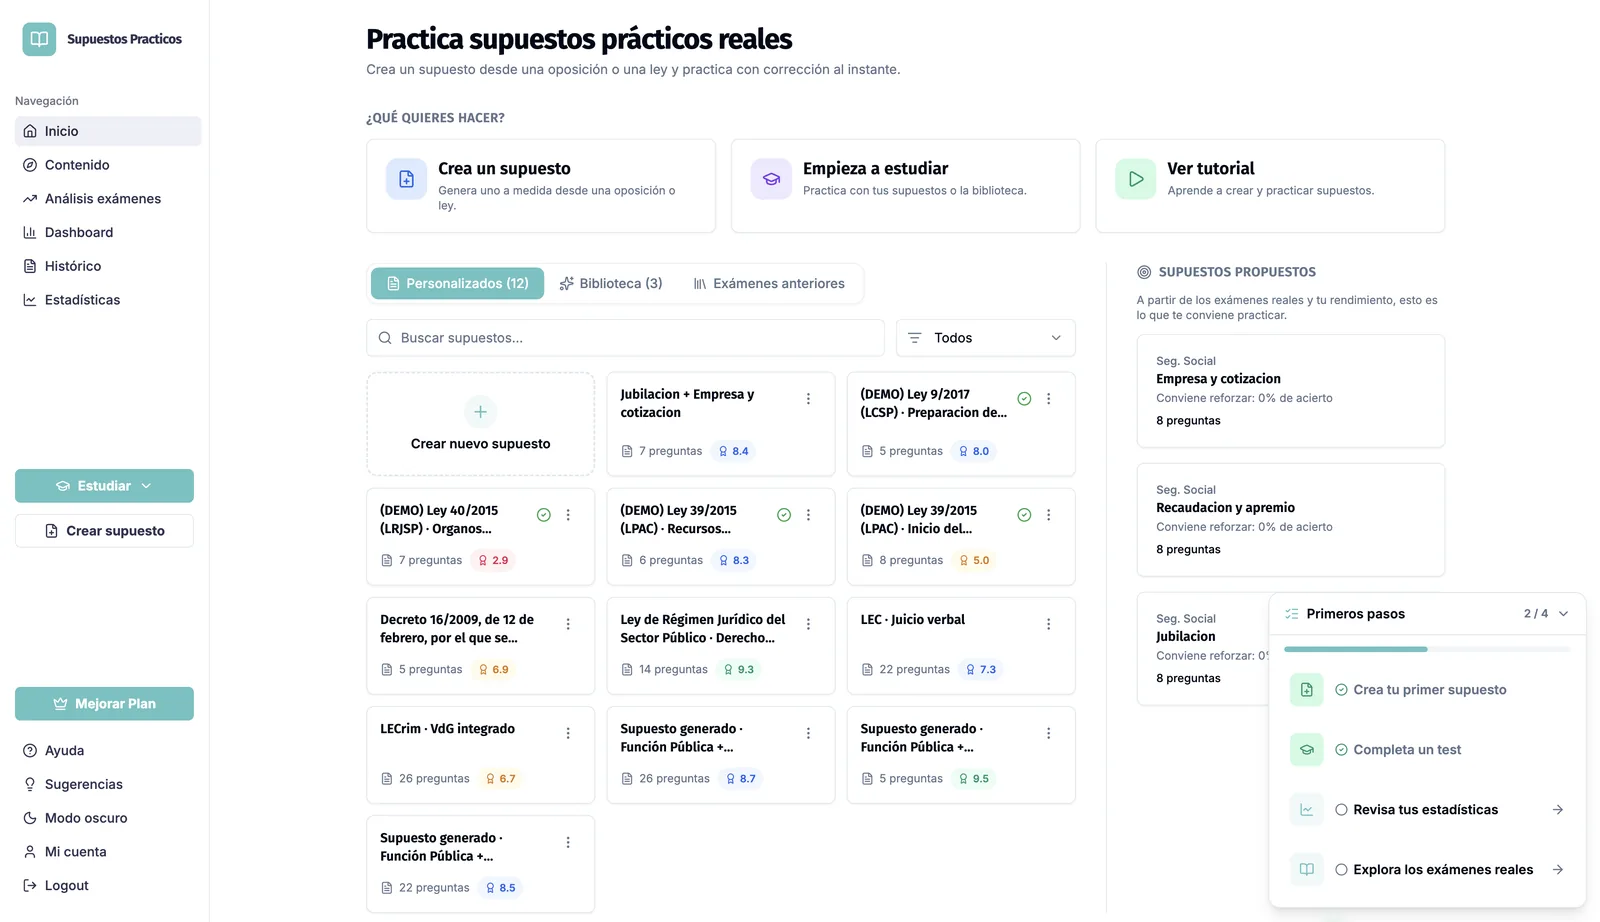Click the Supuestos Practicos book logo icon
The width and height of the screenshot is (1600, 922).
coord(39,39)
